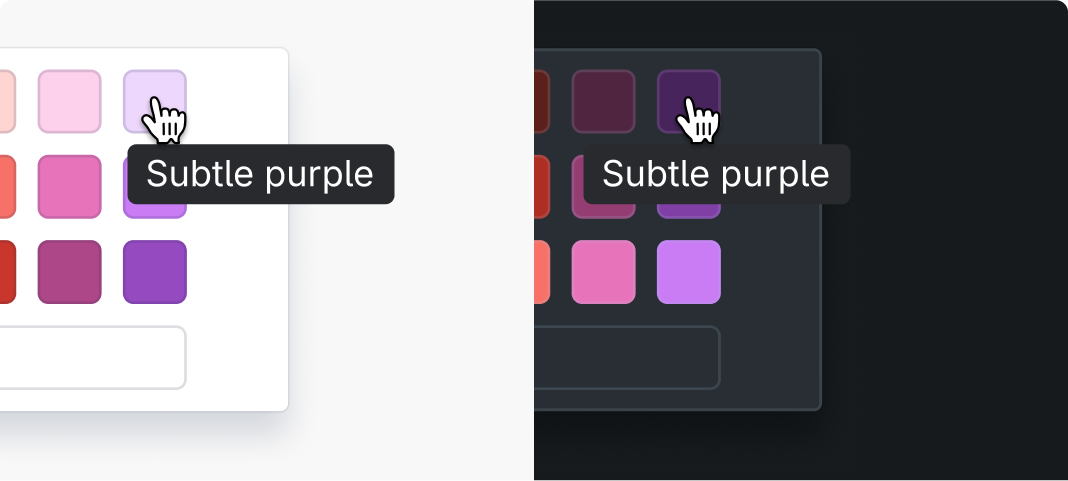Choose the cut-off dark red swatch in light panel's bottom row
1068x481 pixels.
point(7,271)
